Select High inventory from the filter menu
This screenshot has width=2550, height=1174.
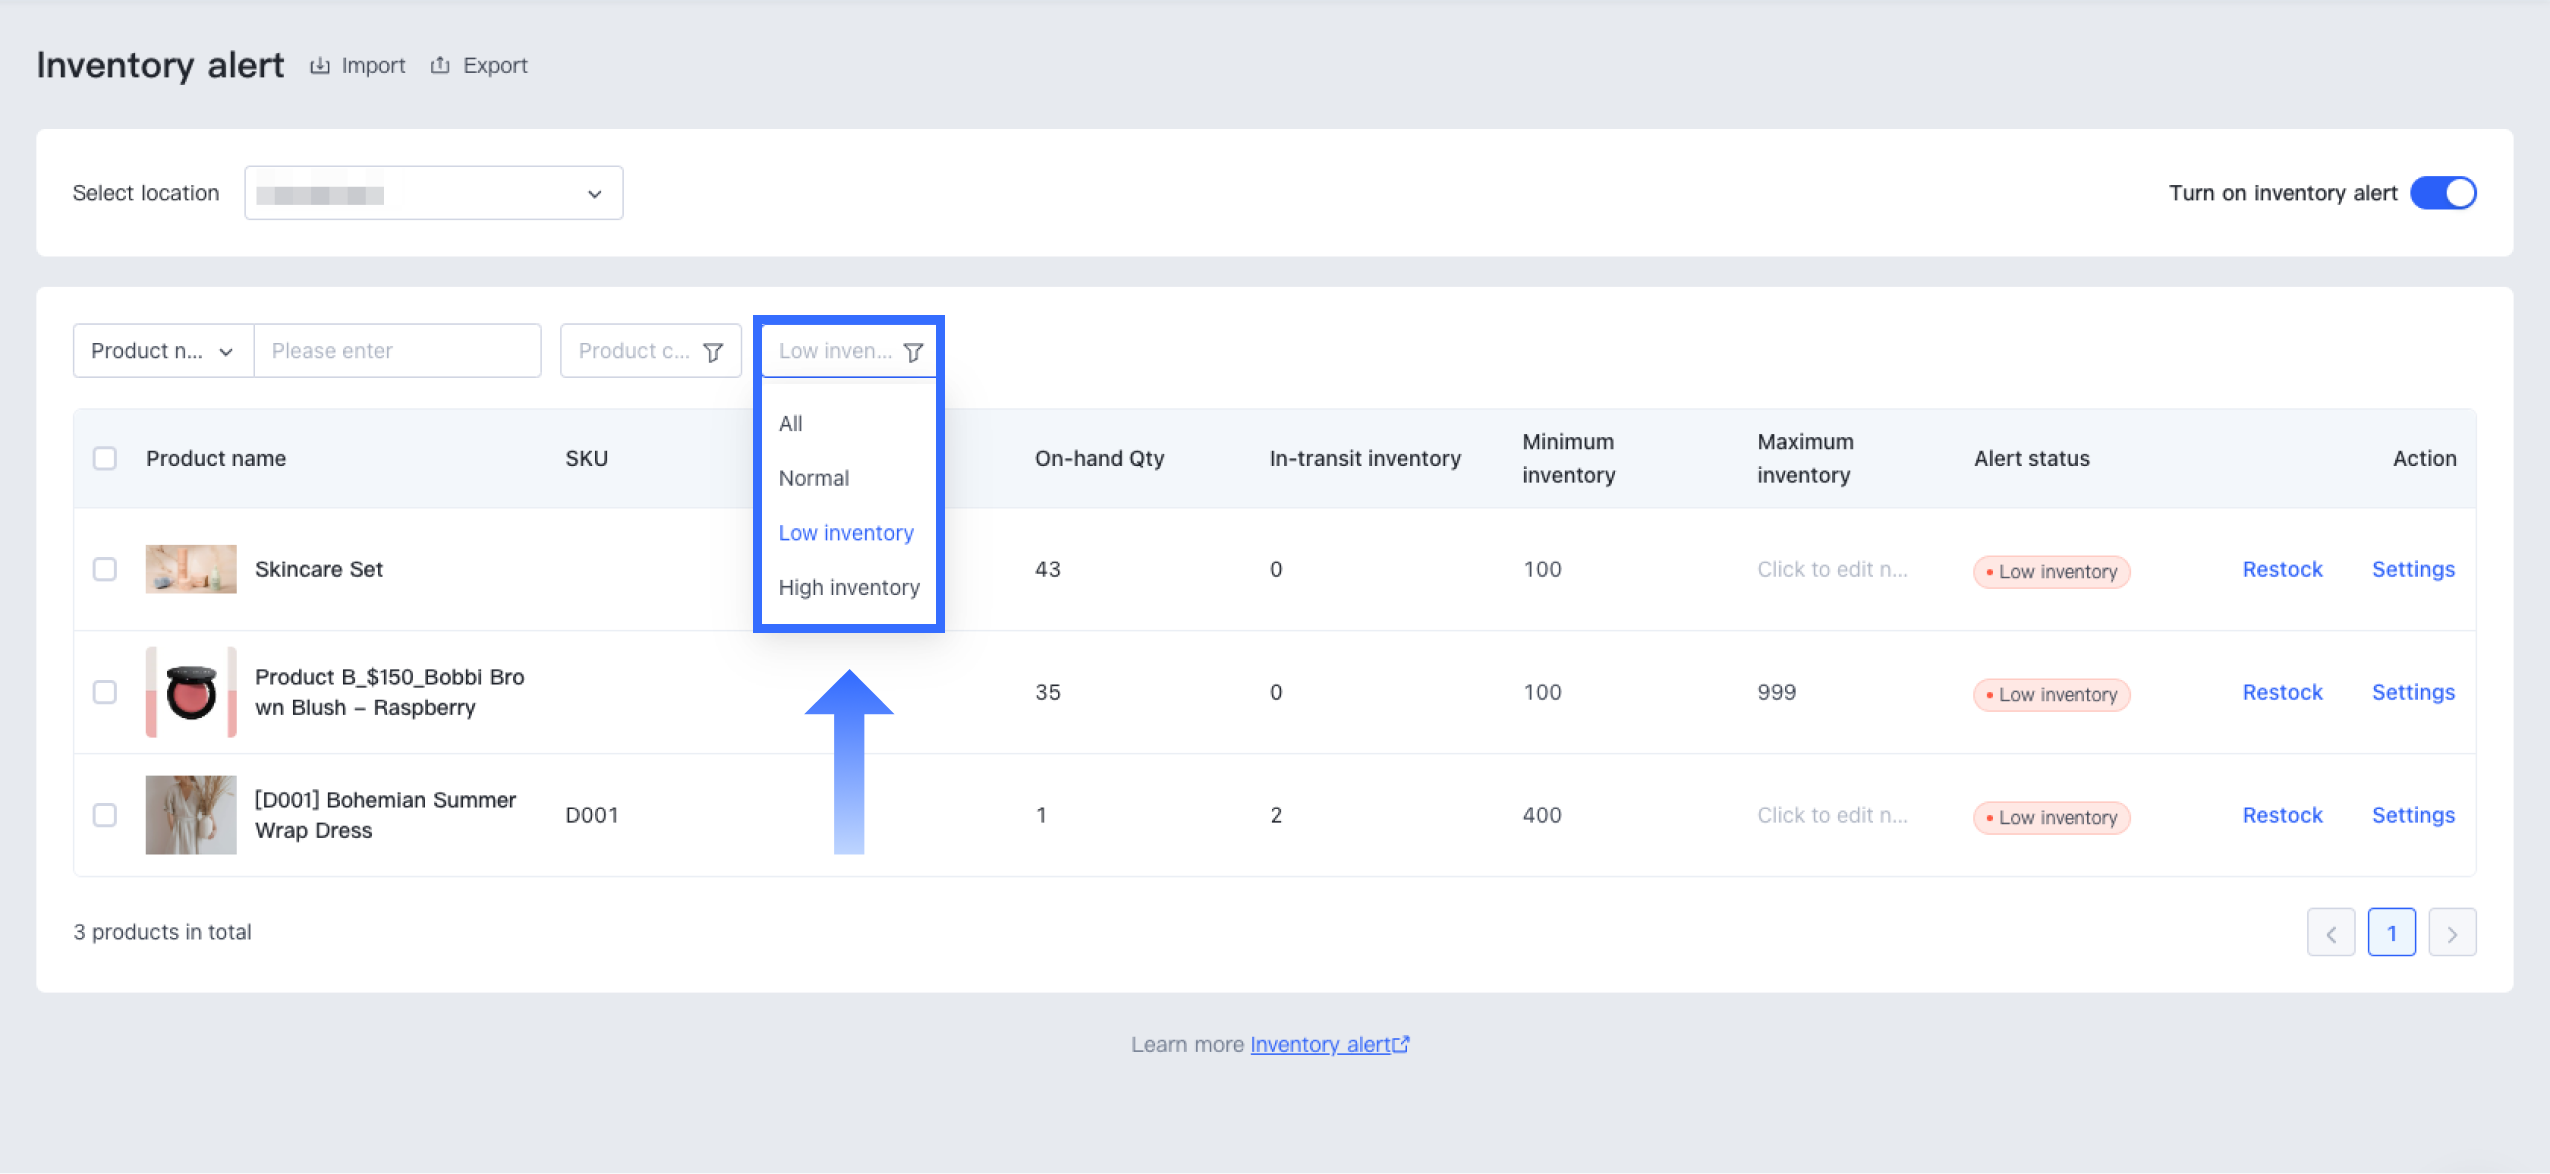coord(849,588)
